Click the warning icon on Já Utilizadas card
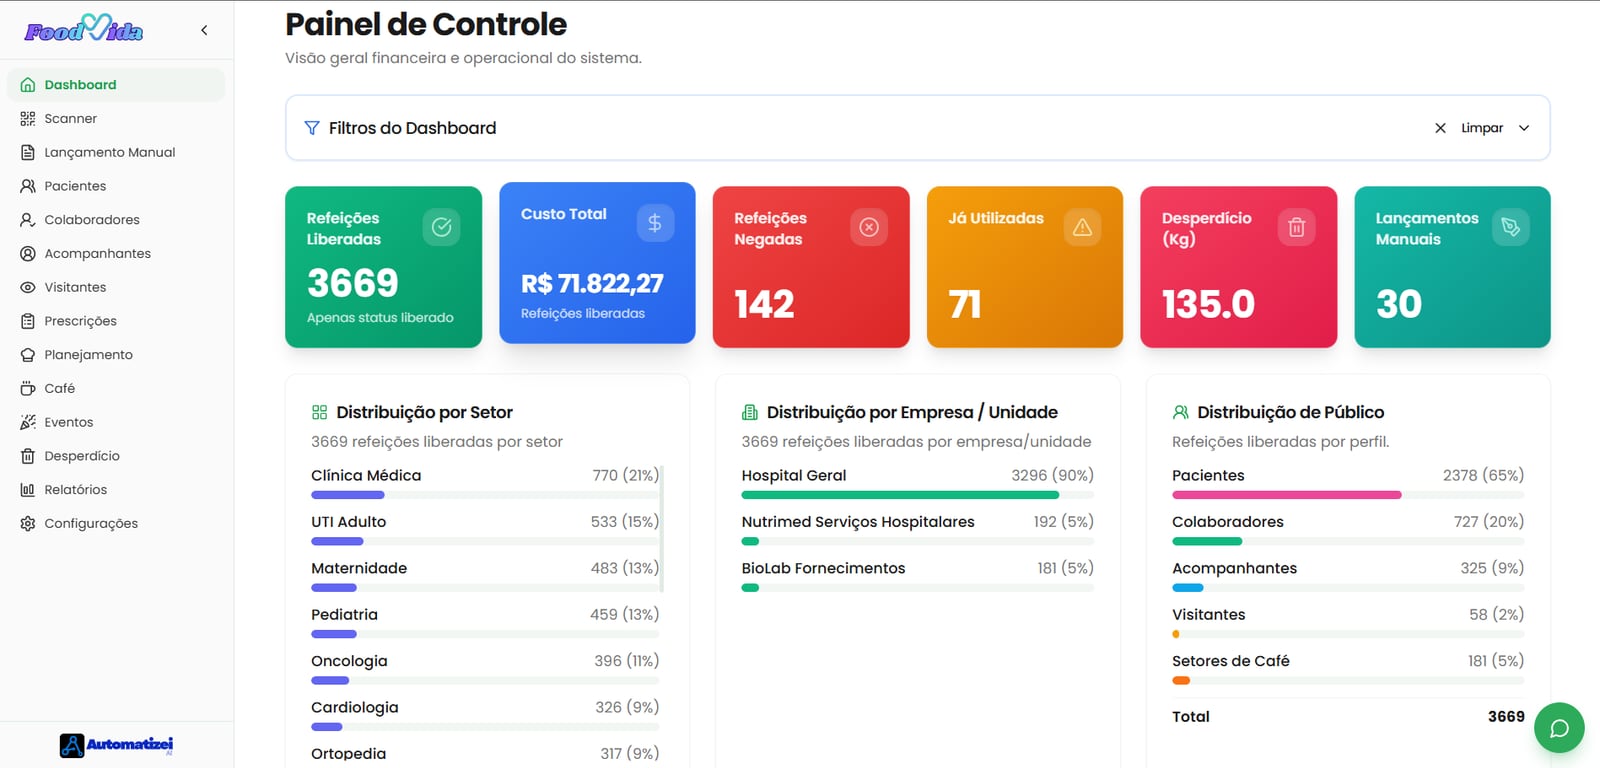 [1082, 227]
